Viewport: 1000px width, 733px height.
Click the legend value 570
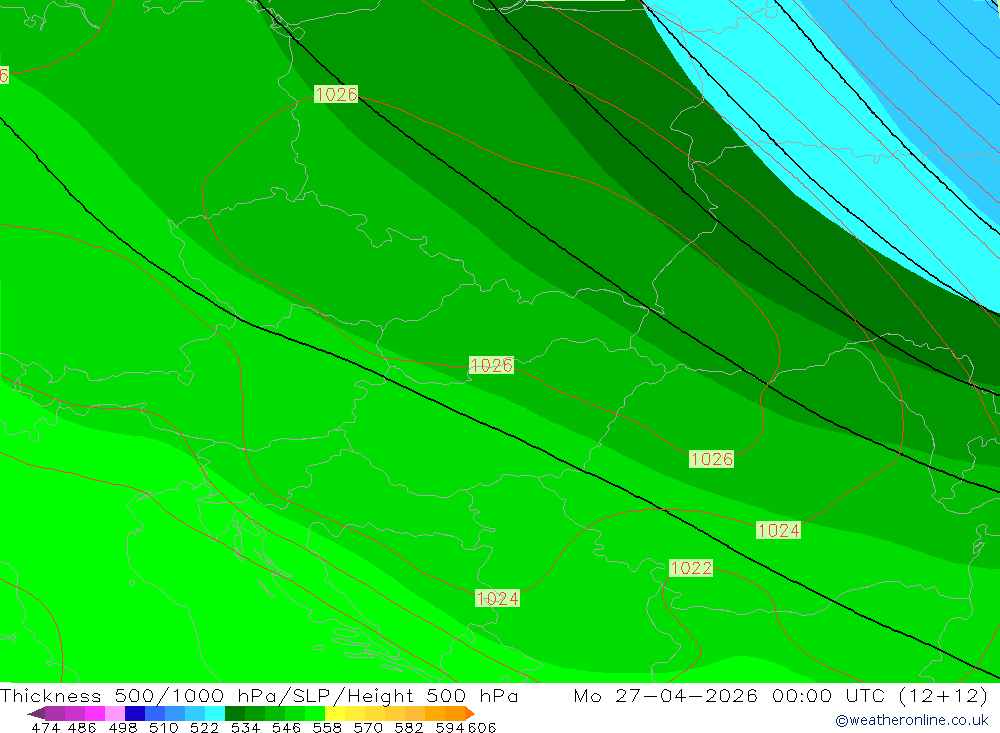pos(367,727)
